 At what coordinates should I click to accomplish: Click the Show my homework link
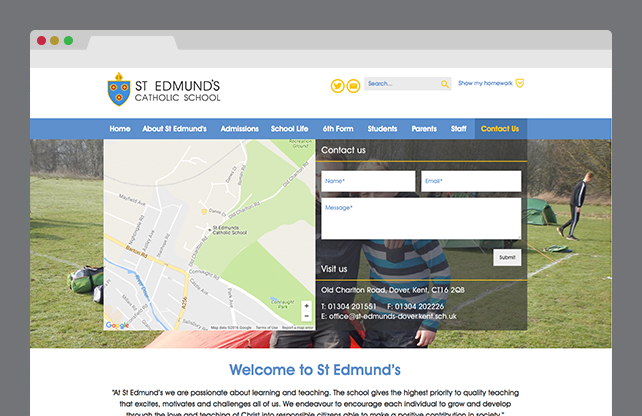click(484, 84)
